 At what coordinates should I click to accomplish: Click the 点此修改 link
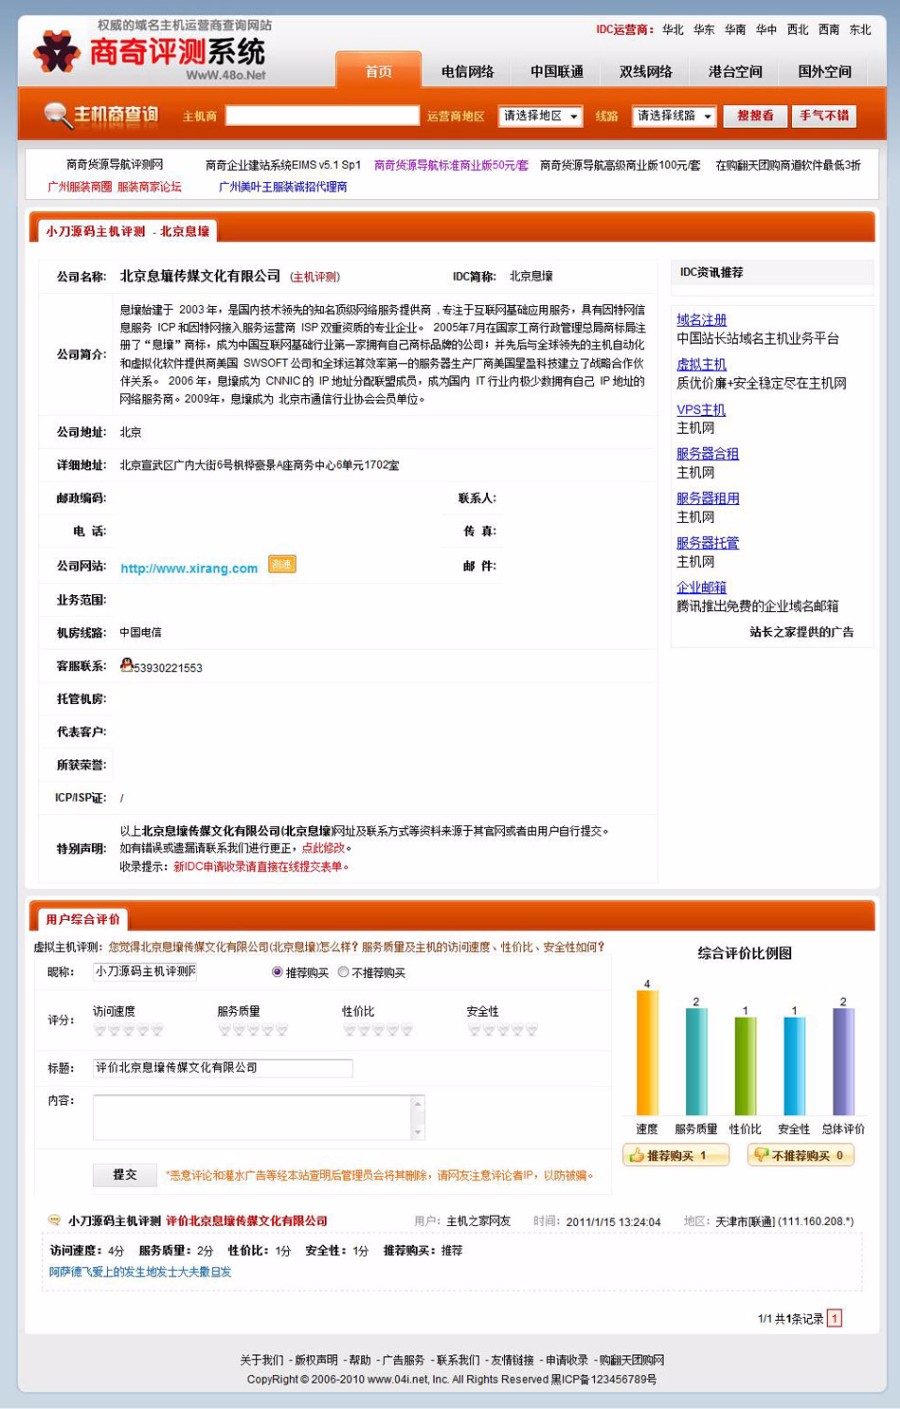(x=323, y=848)
